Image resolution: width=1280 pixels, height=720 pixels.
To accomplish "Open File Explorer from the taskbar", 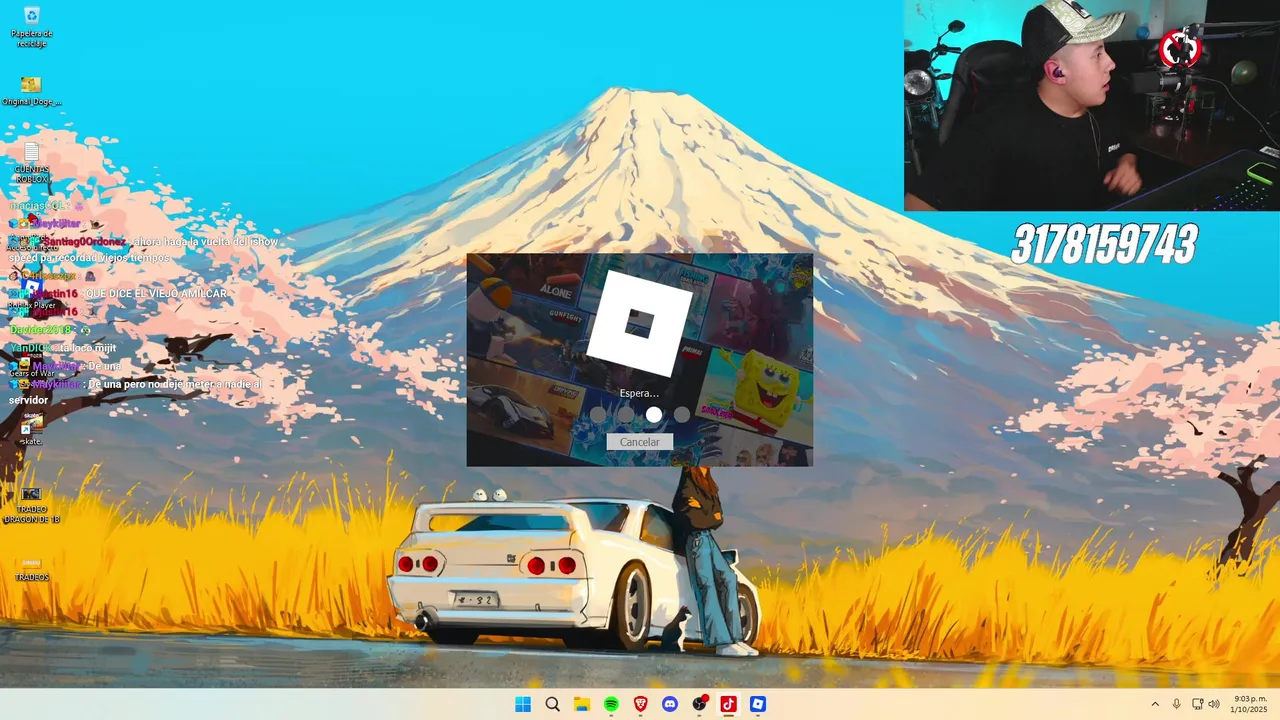I will 582,704.
